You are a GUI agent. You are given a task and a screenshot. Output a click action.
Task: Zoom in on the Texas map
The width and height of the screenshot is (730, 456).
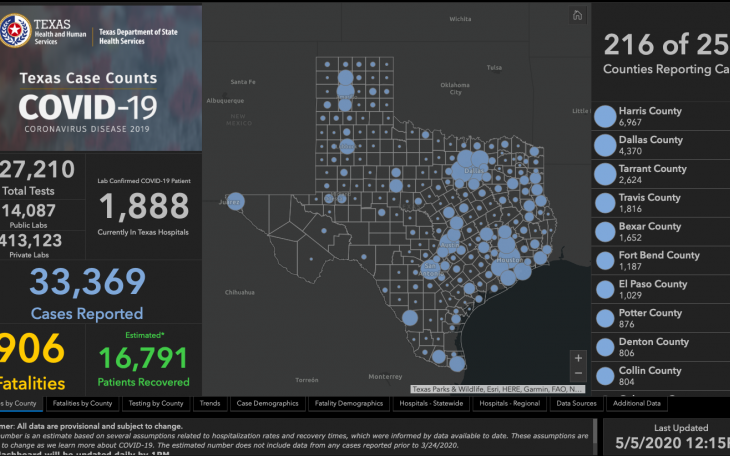(577, 358)
